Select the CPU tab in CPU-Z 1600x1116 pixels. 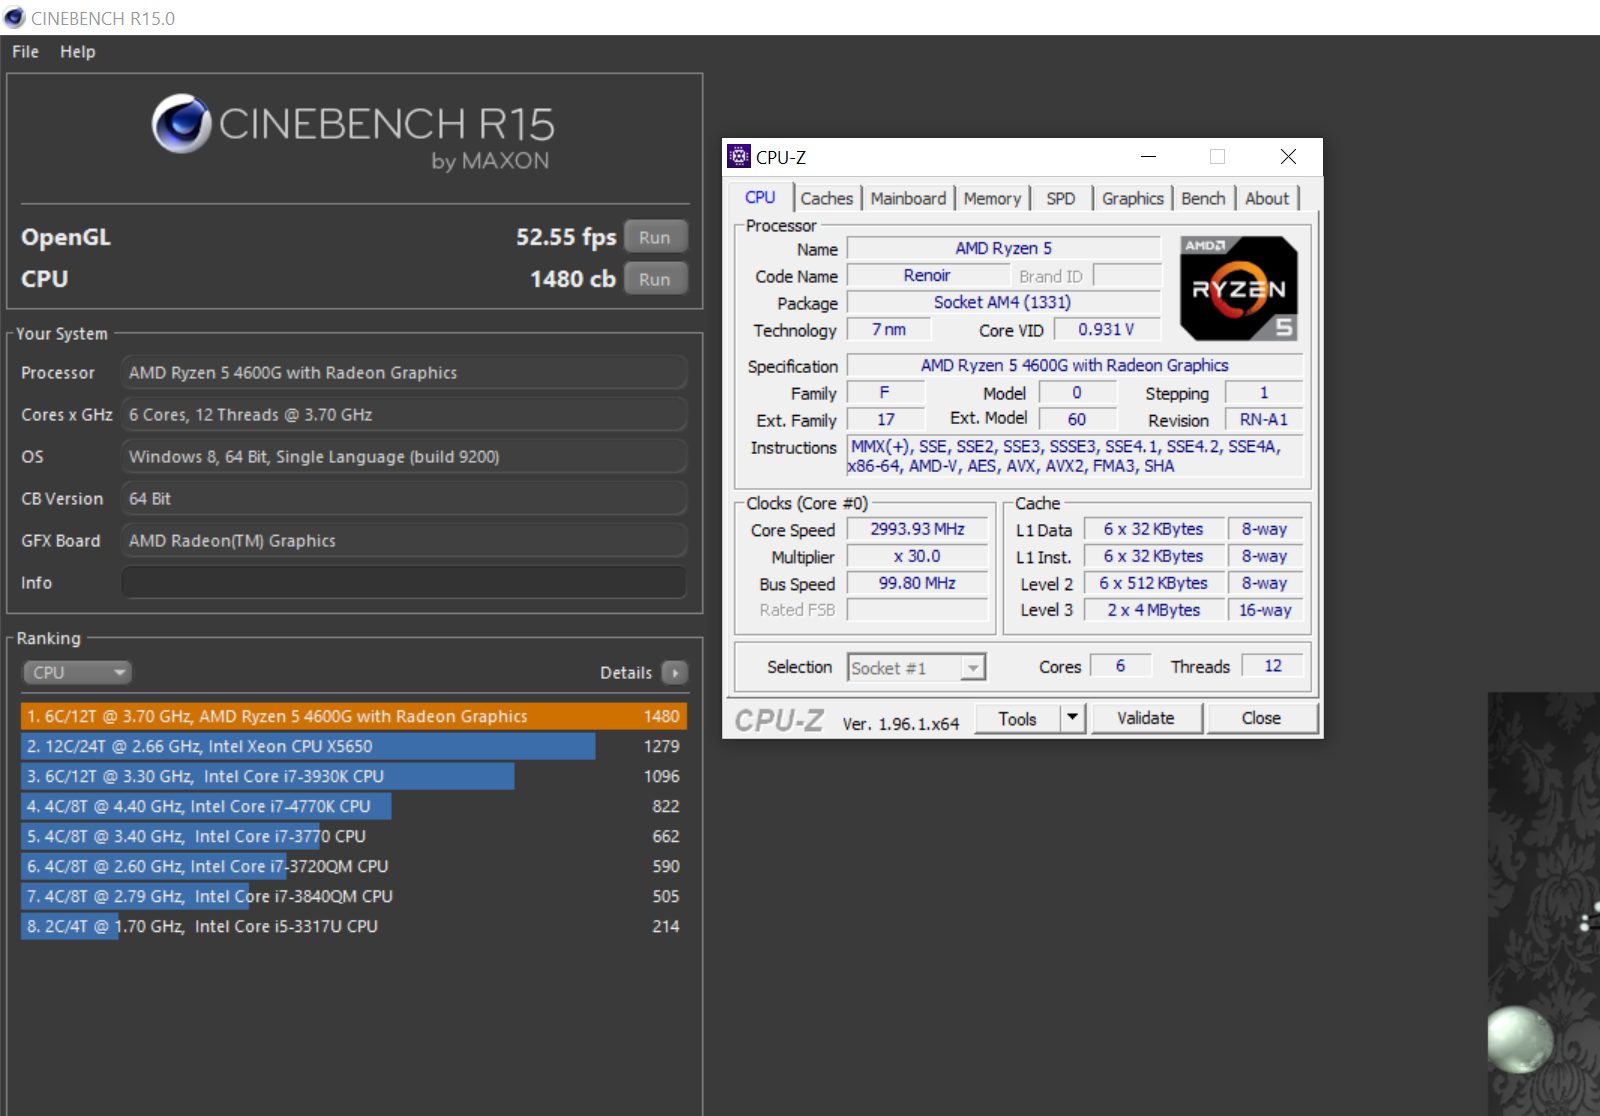pyautogui.click(x=760, y=197)
